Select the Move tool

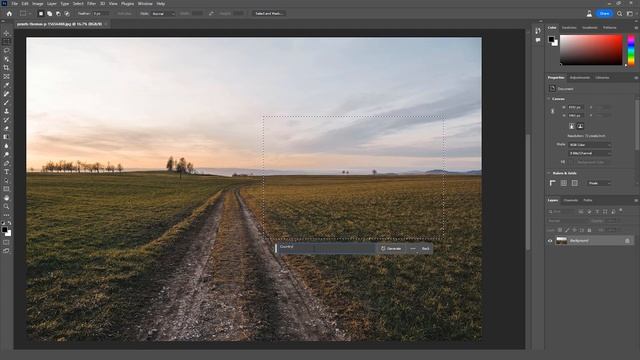click(6, 33)
